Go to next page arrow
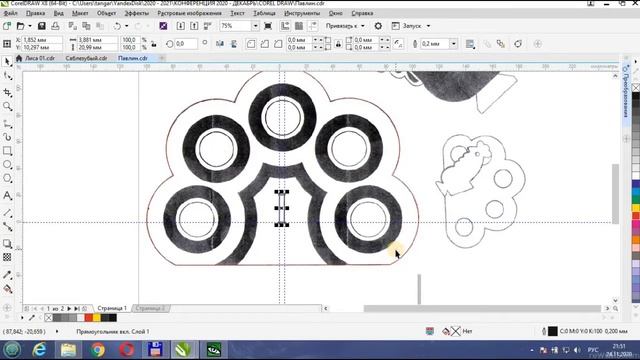 69,309
